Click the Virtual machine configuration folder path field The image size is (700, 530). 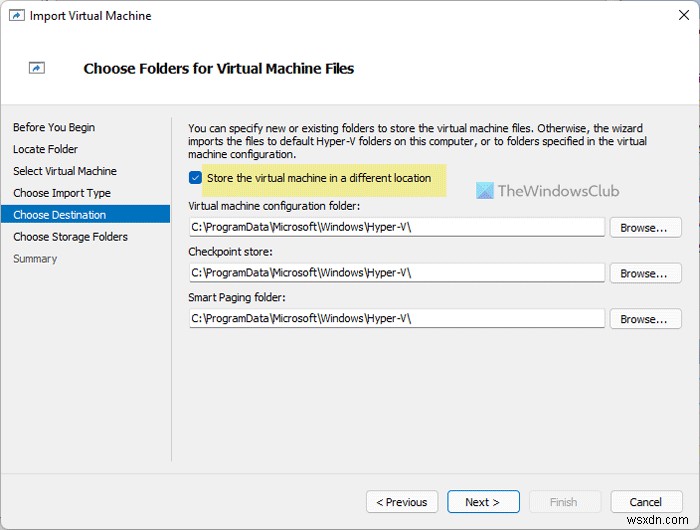click(x=397, y=227)
